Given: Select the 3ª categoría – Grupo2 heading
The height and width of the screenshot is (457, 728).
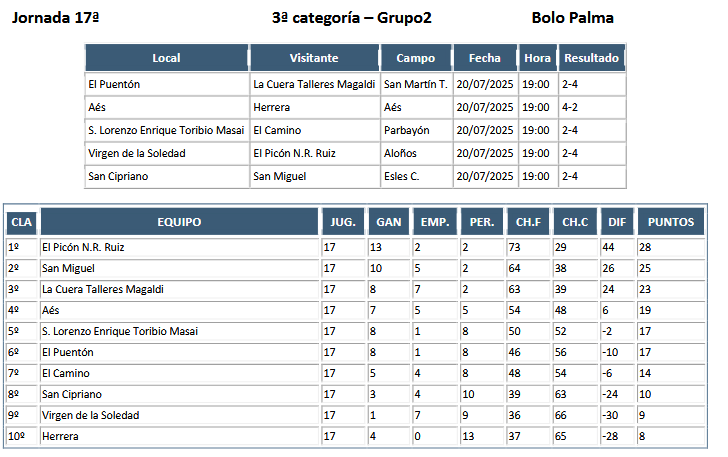Looking at the screenshot, I should 351,18.
